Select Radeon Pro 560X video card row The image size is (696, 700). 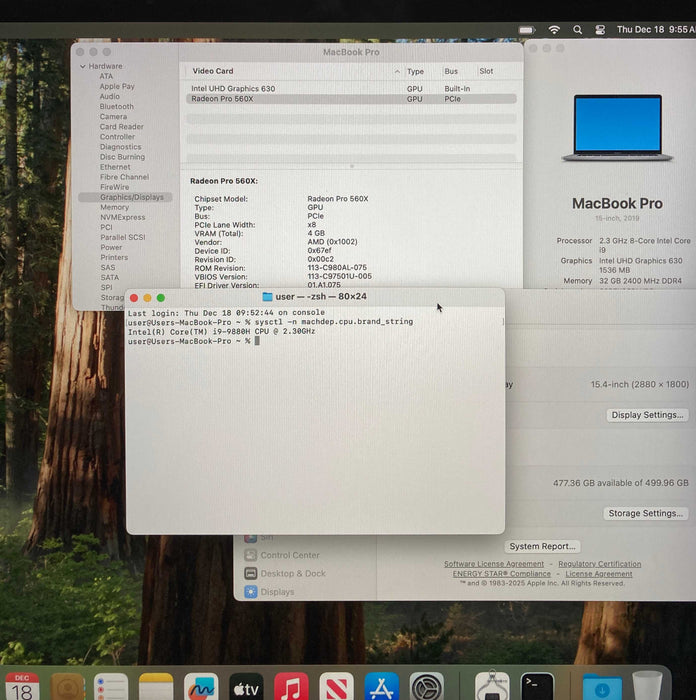click(x=351, y=99)
